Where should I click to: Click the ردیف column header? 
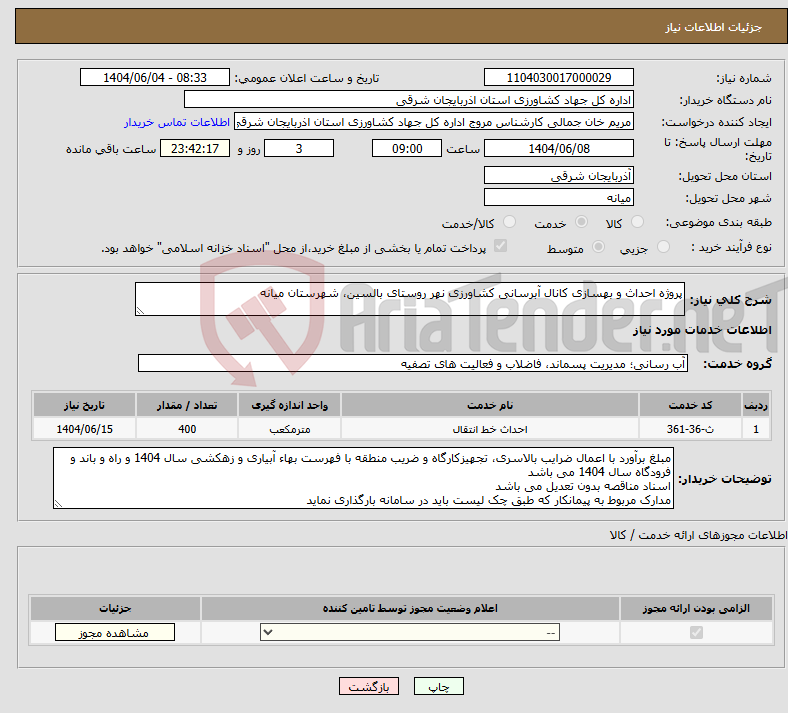756,405
